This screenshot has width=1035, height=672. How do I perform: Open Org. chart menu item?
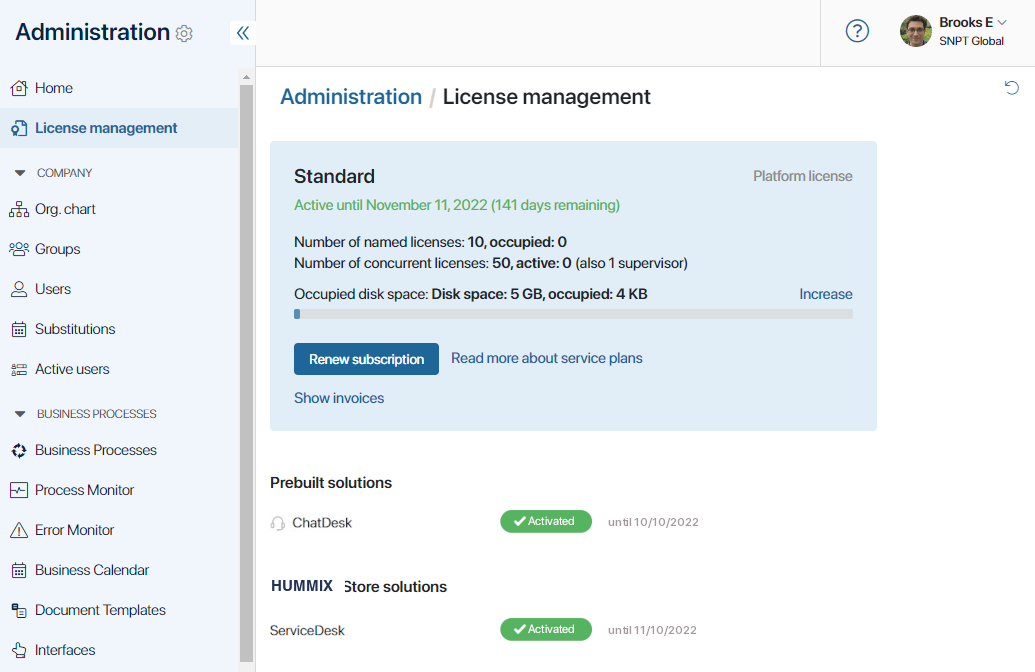click(x=119, y=209)
